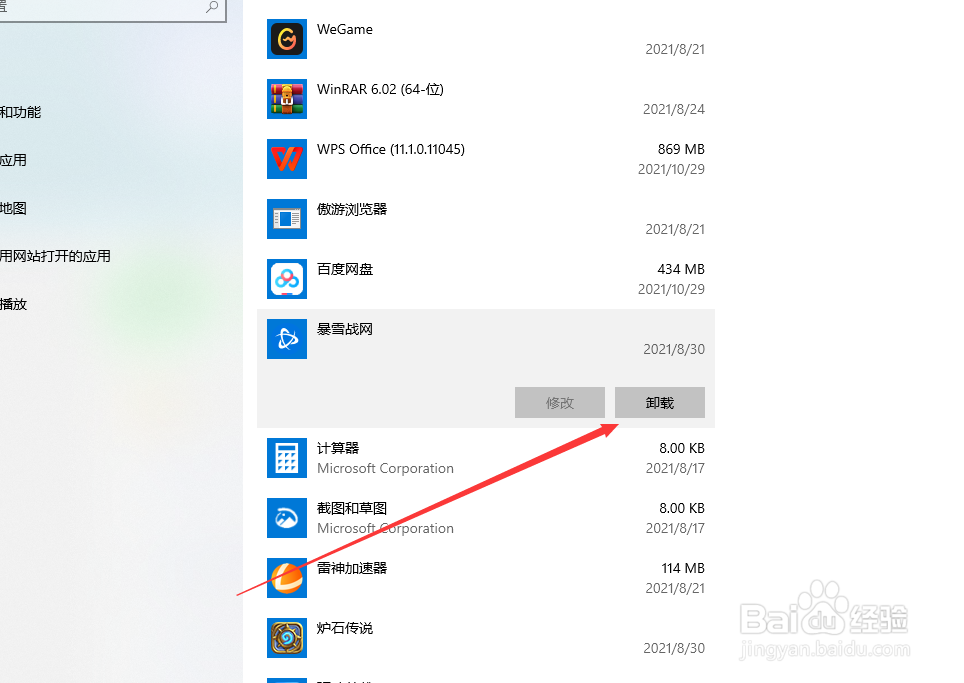The width and height of the screenshot is (964, 683).
Task: Click the 869 MB size of WPS Office
Action: [681, 149]
